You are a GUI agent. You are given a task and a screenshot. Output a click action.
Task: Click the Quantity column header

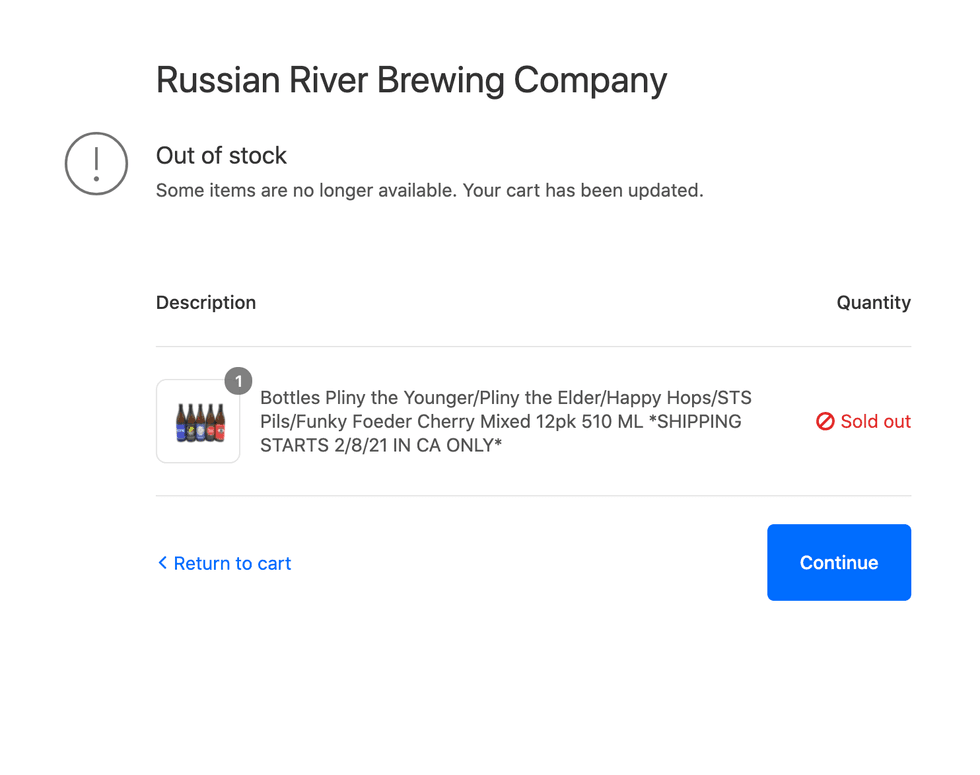(874, 302)
